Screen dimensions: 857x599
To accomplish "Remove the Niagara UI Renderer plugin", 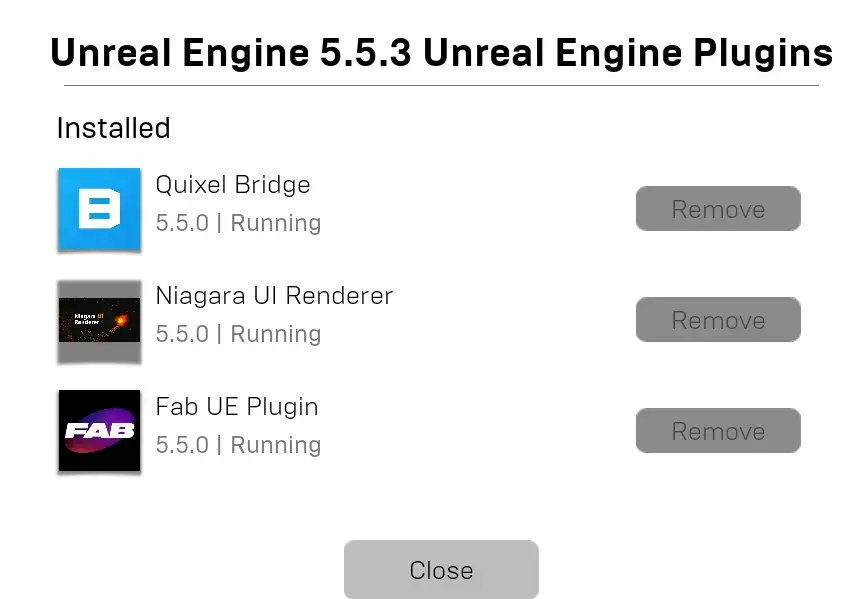I will click(718, 320).
